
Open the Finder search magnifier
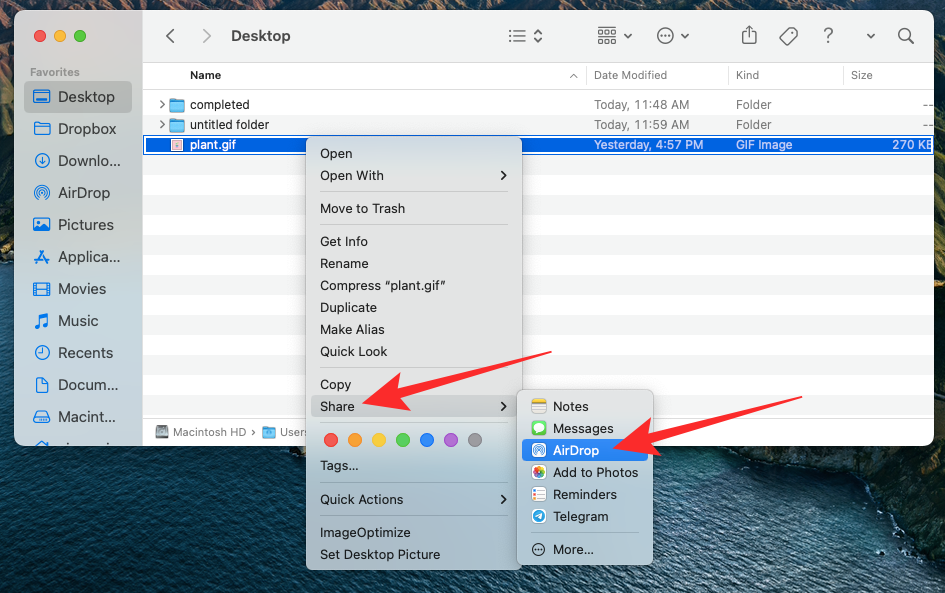tap(906, 36)
